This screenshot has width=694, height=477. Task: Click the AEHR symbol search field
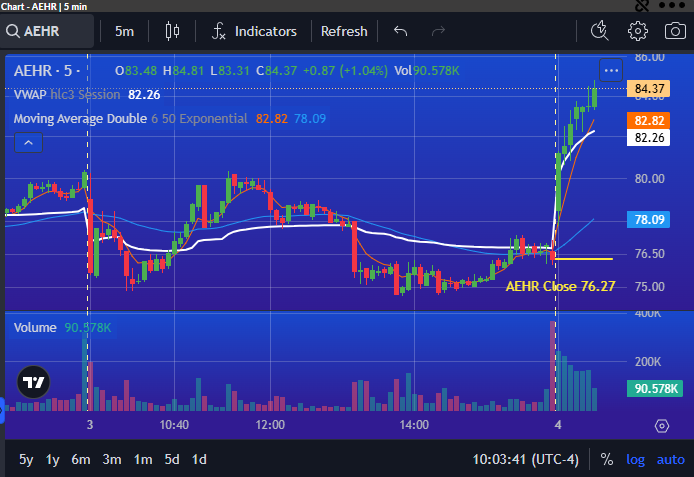point(47,31)
